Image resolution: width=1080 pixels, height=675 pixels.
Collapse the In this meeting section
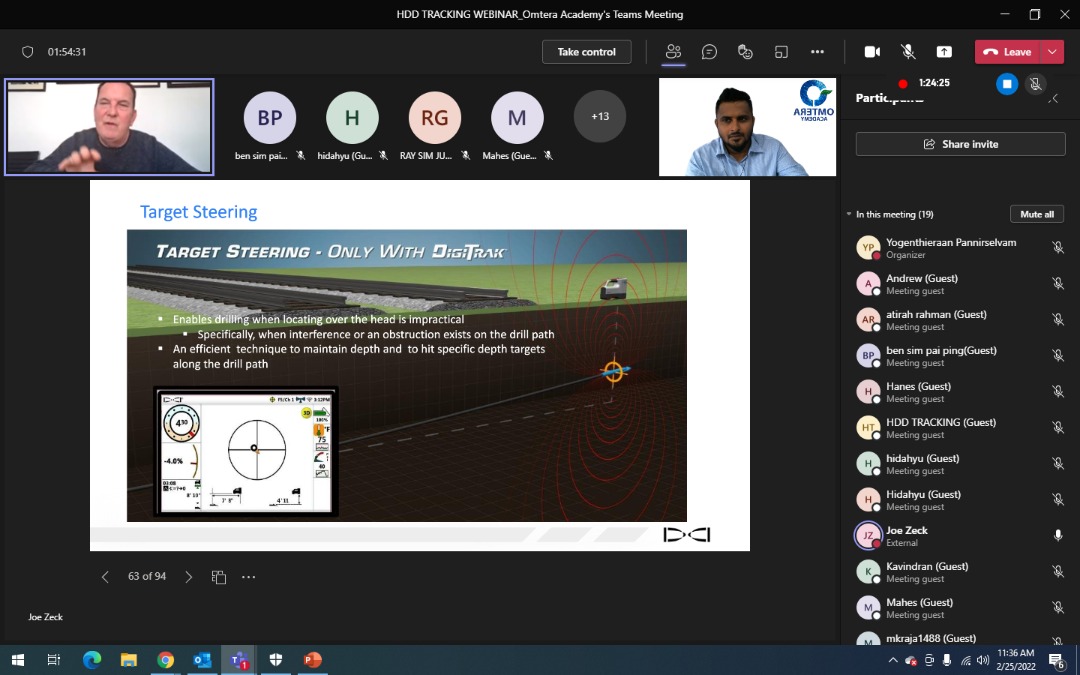click(x=849, y=214)
